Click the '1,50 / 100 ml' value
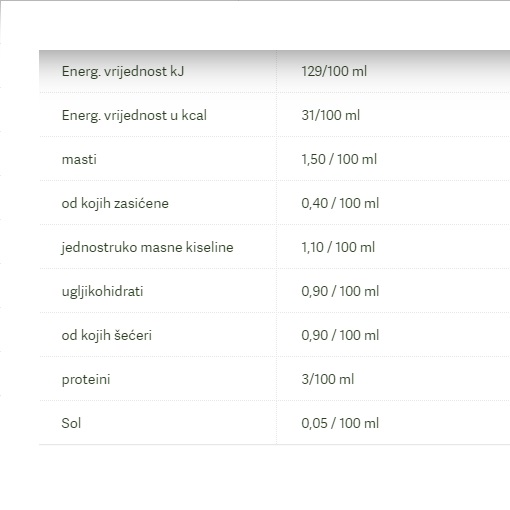 coord(339,159)
